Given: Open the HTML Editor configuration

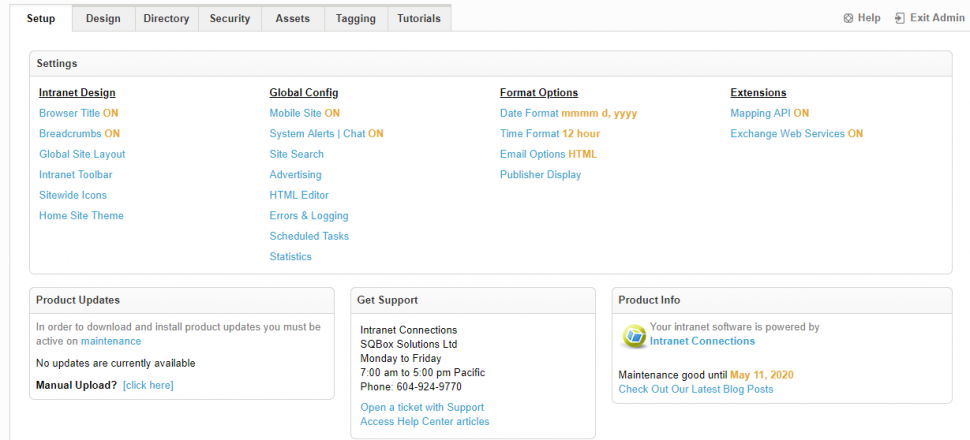Looking at the screenshot, I should tap(299, 195).
